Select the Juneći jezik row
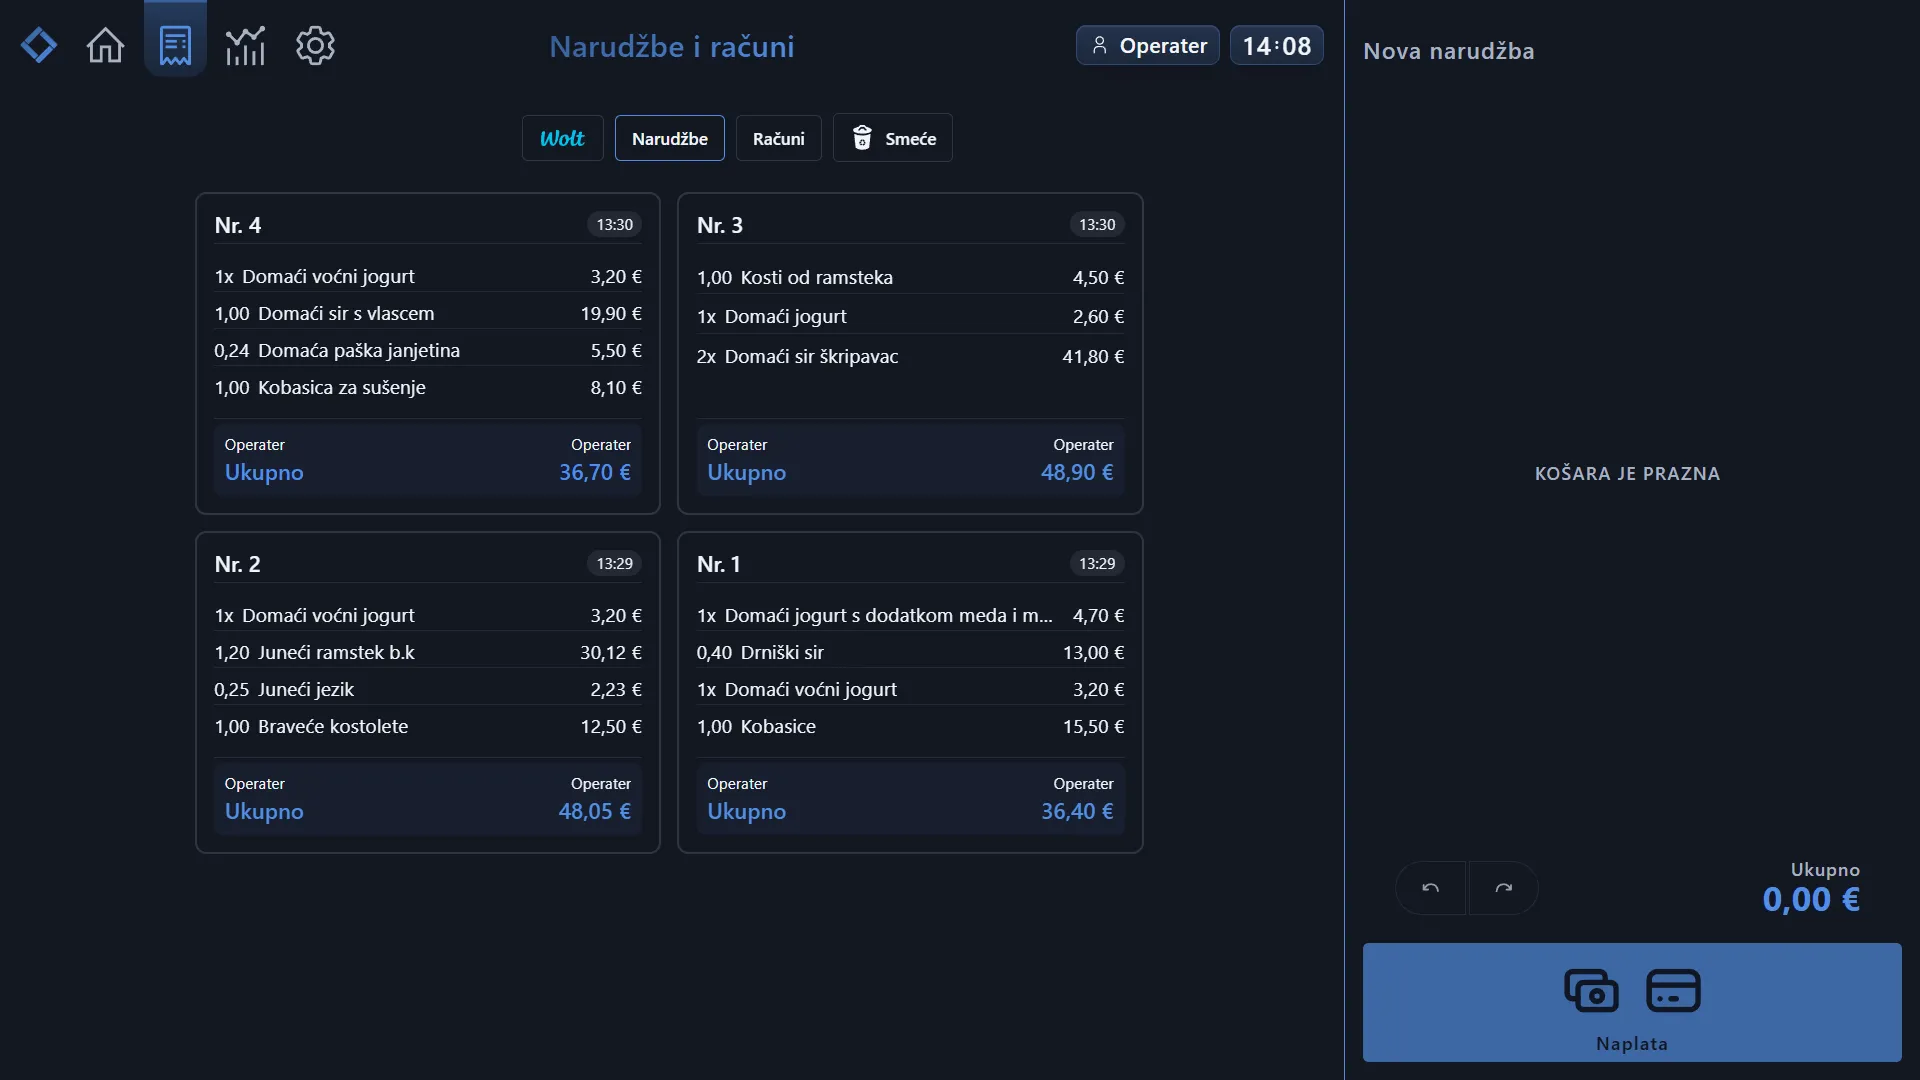Image resolution: width=1920 pixels, height=1080 pixels. [428, 689]
